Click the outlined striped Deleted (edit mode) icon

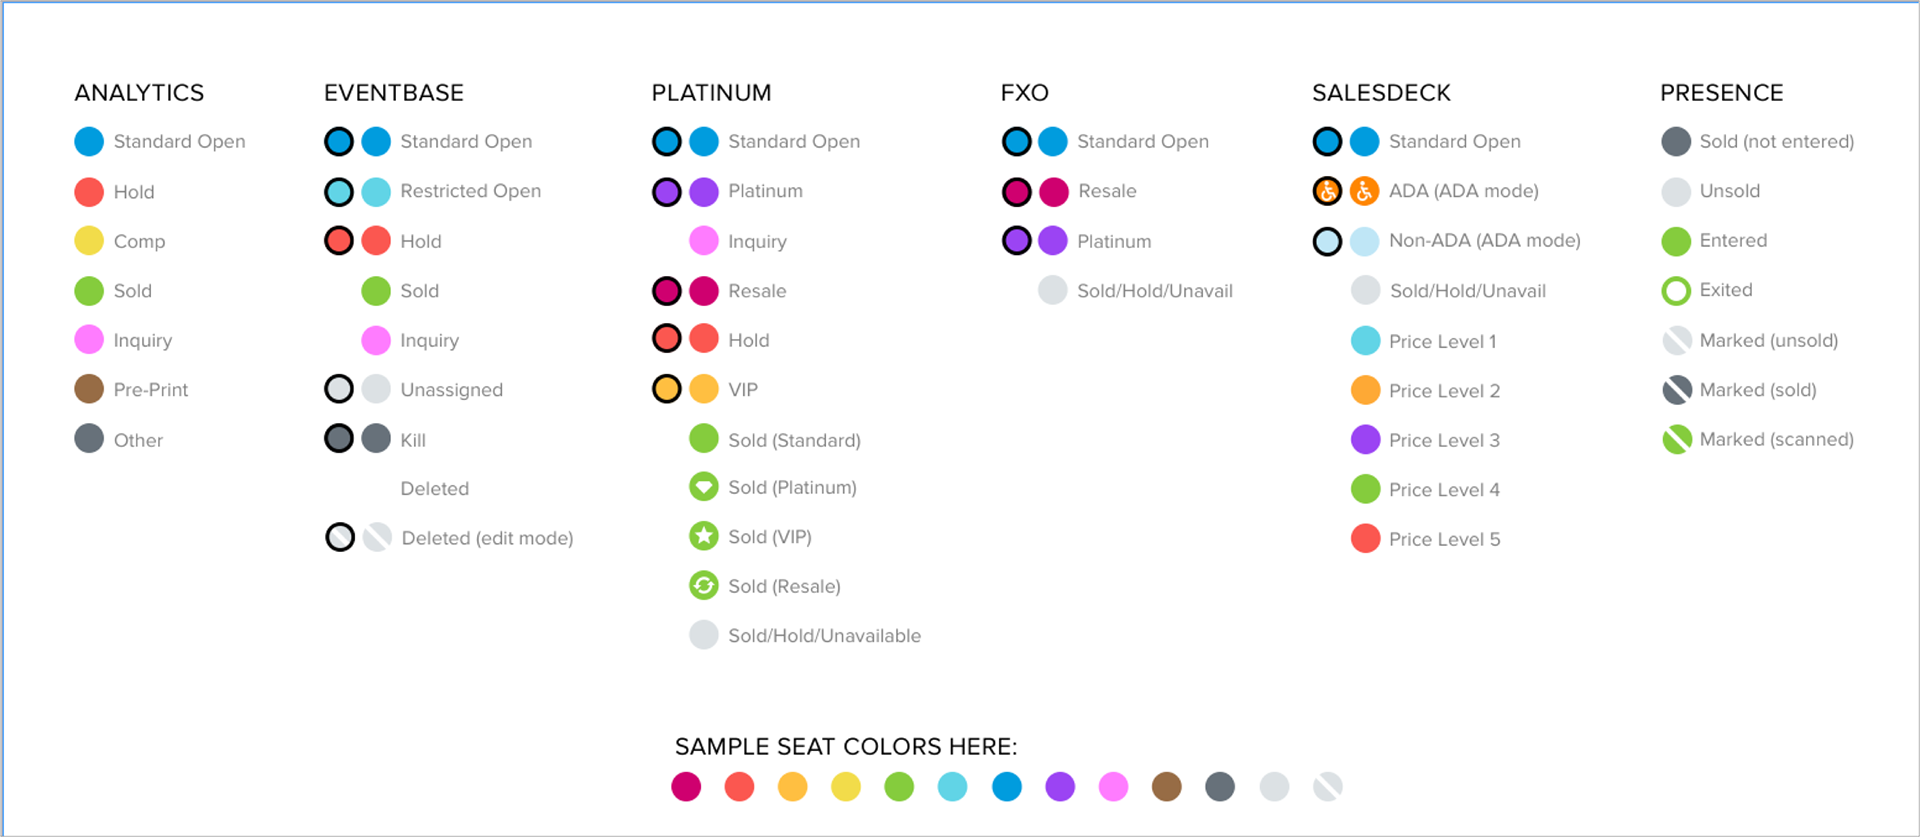pyautogui.click(x=340, y=538)
